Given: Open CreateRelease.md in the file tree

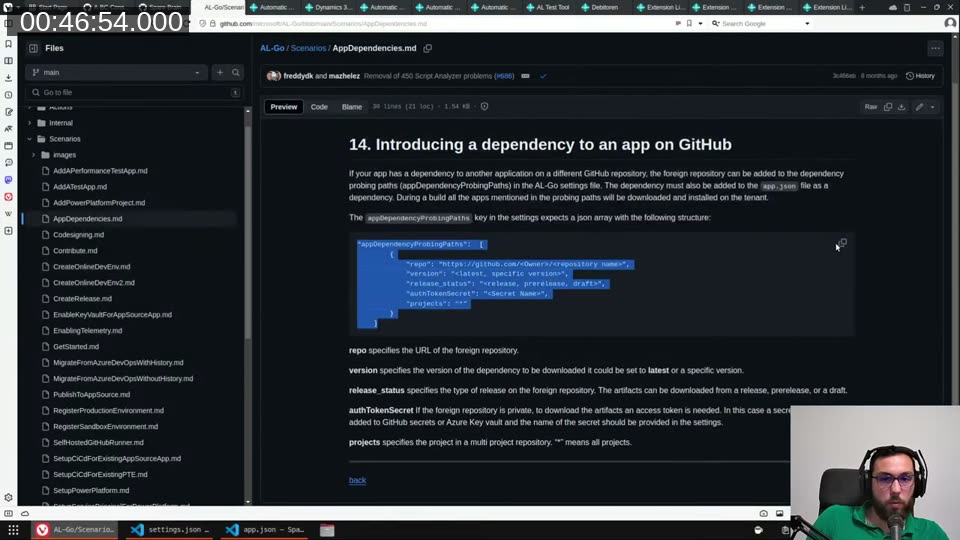Looking at the screenshot, I should pos(82,299).
